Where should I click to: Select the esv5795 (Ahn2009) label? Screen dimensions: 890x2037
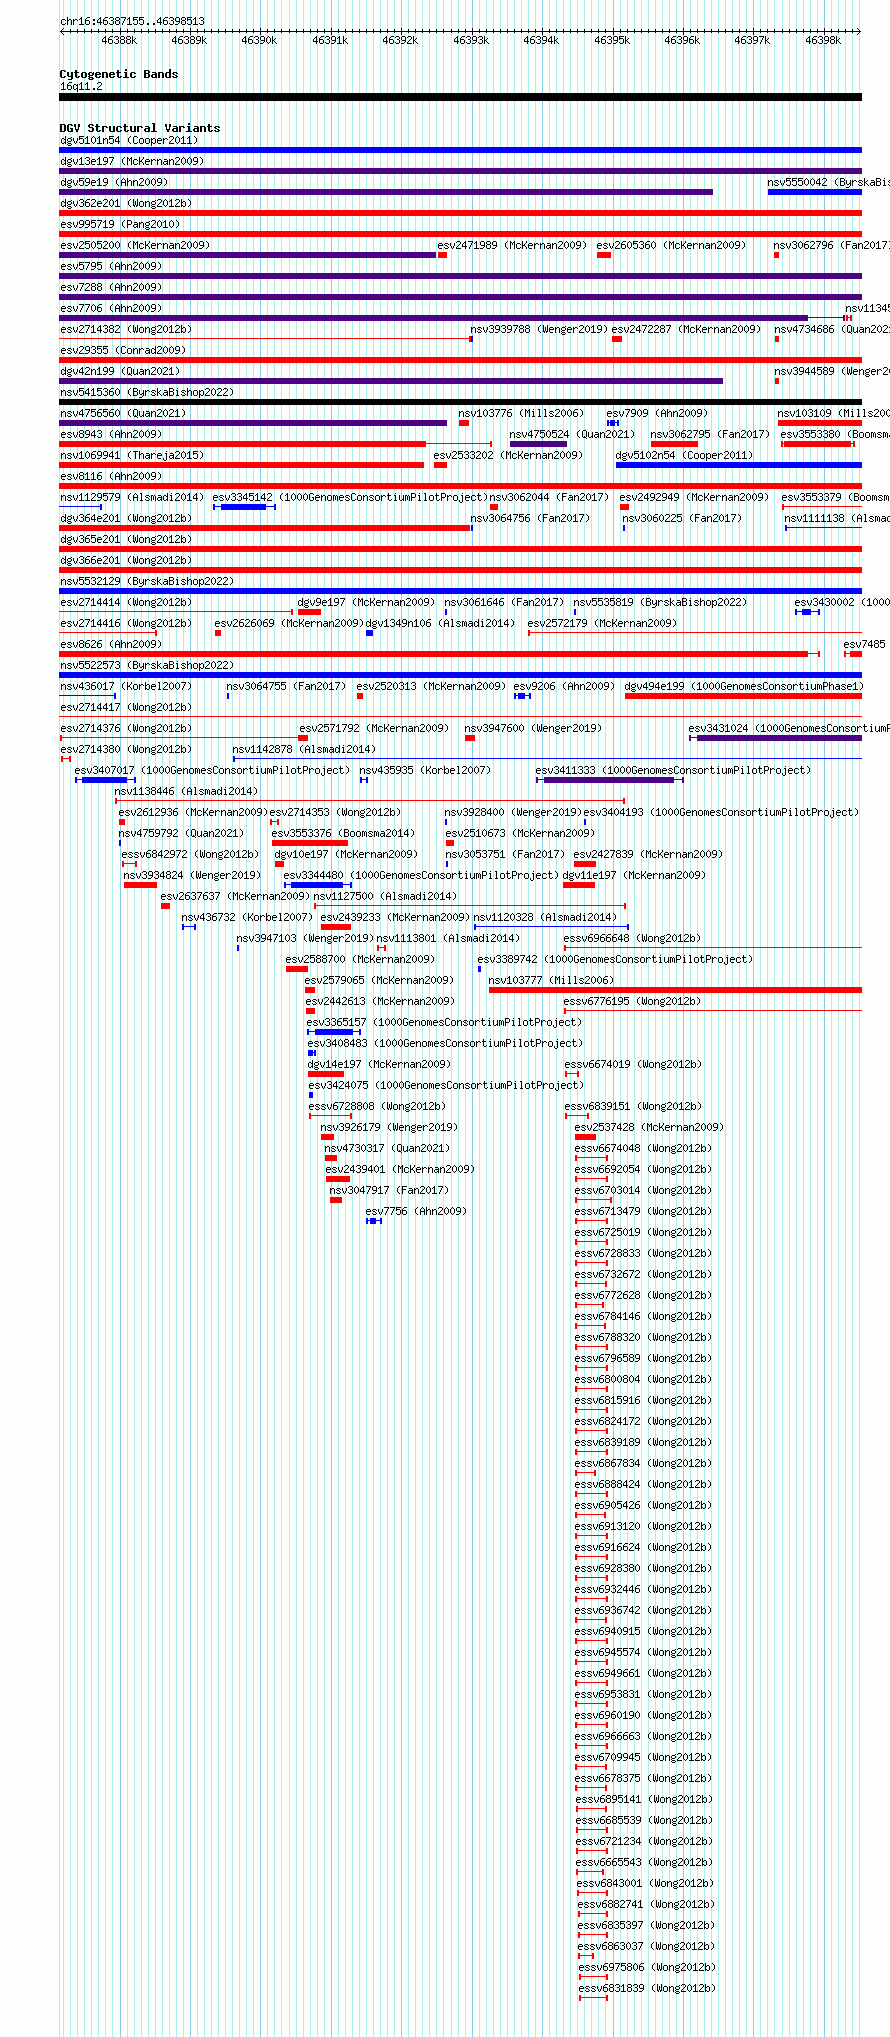110,266
